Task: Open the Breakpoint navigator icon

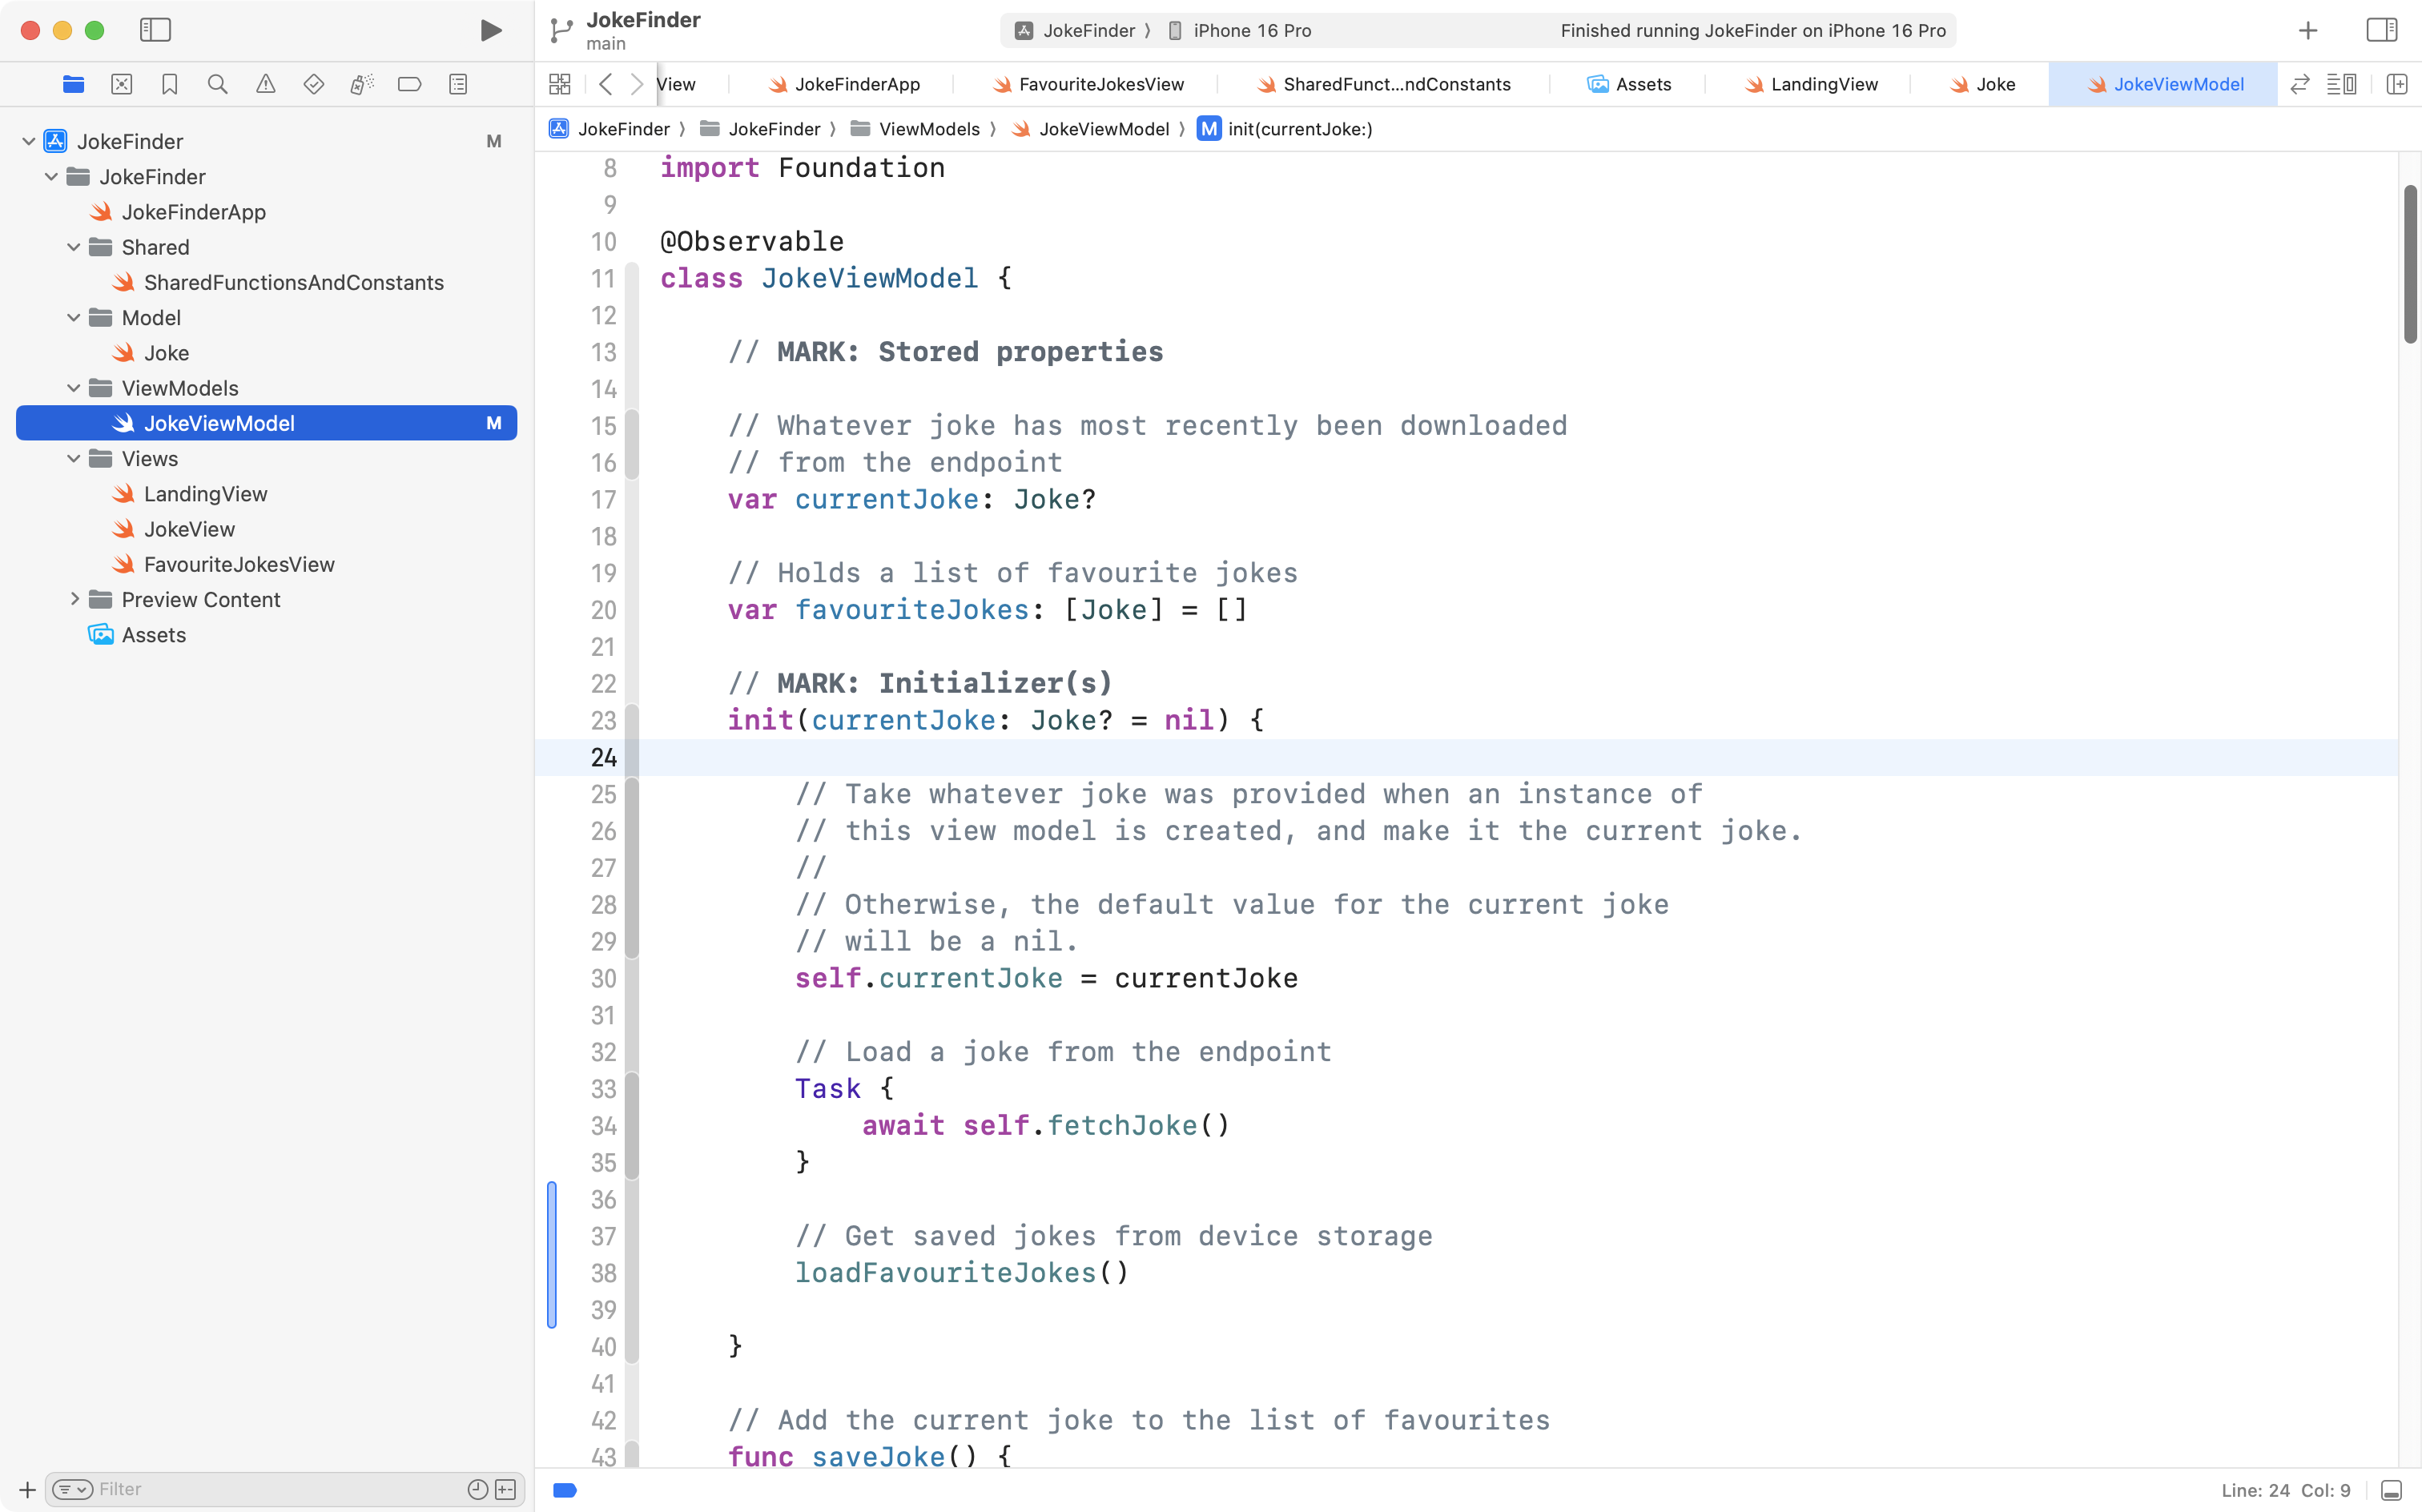Action: click(x=409, y=84)
